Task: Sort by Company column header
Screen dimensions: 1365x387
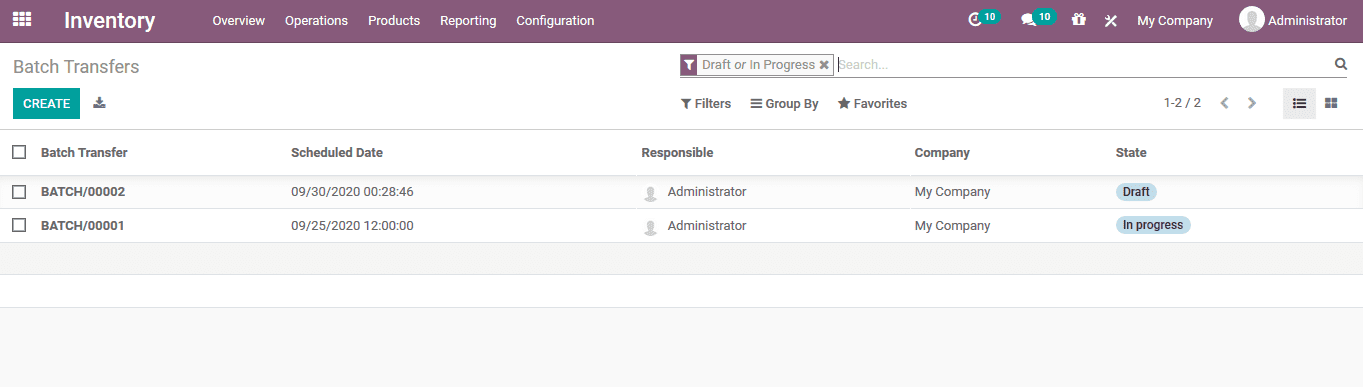Action: point(942,153)
